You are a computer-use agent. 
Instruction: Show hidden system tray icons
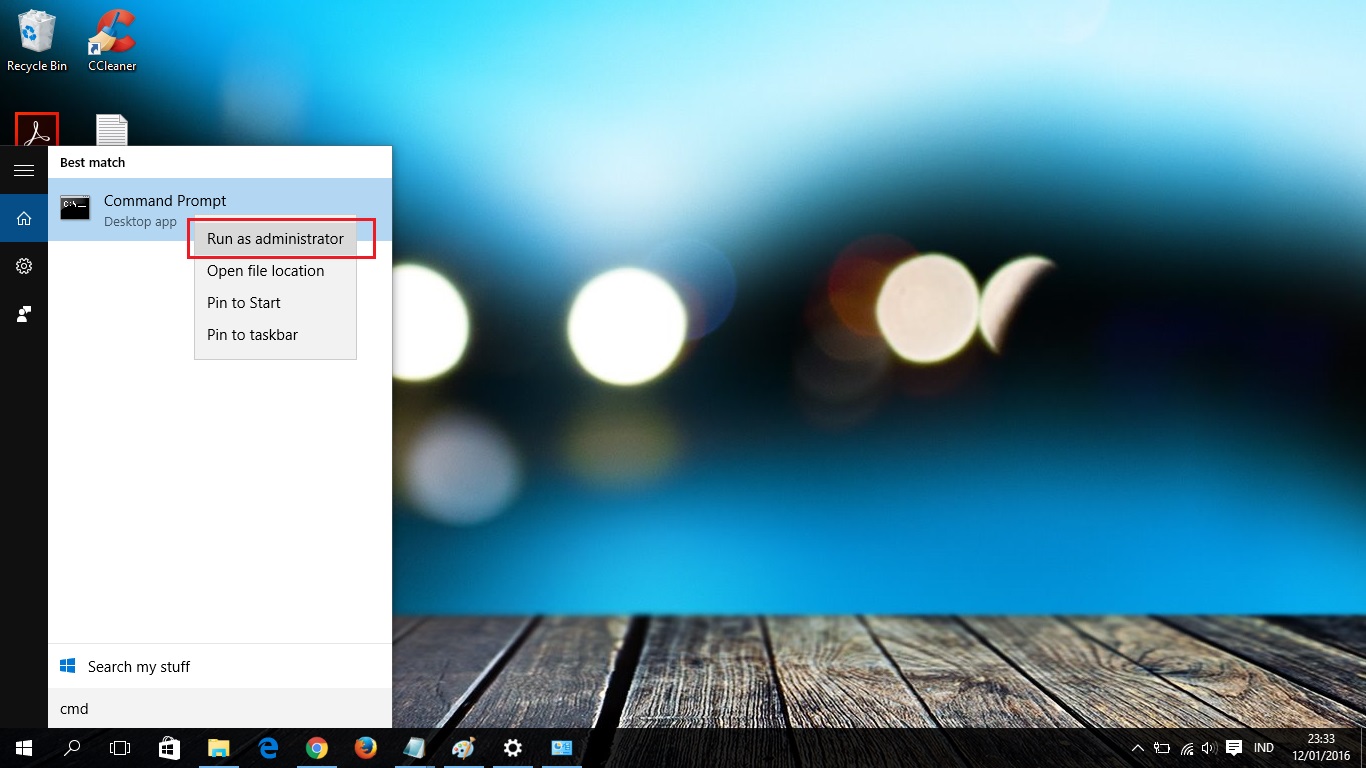tap(1138, 747)
